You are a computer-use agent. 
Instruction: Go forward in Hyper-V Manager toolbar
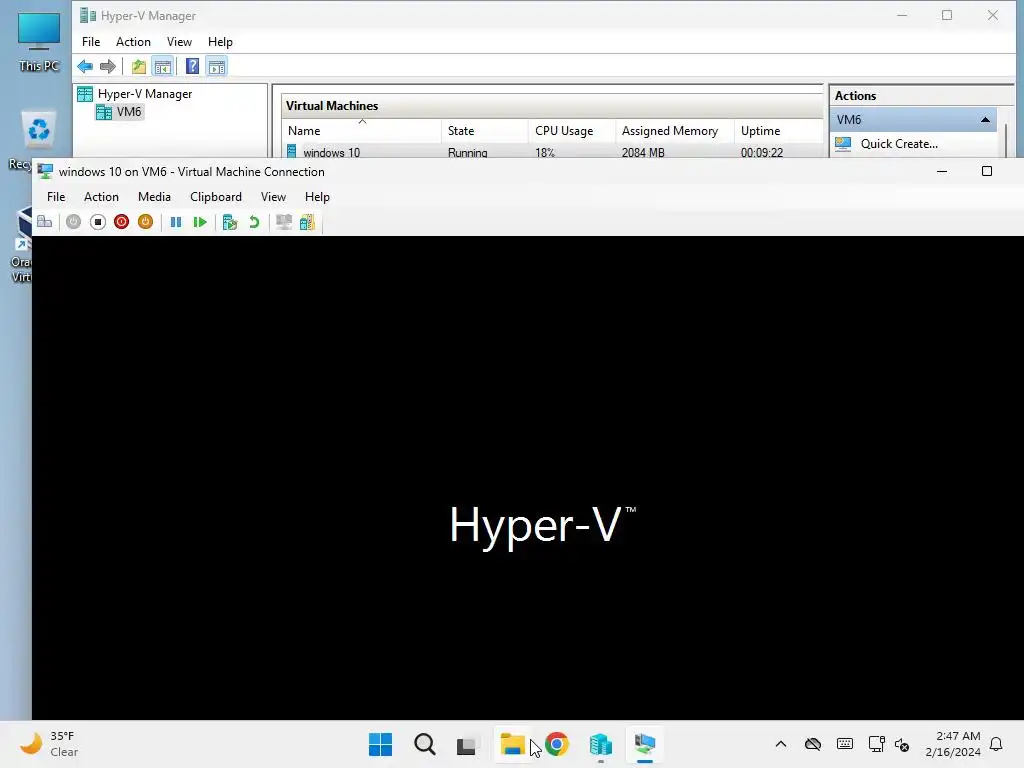click(108, 66)
